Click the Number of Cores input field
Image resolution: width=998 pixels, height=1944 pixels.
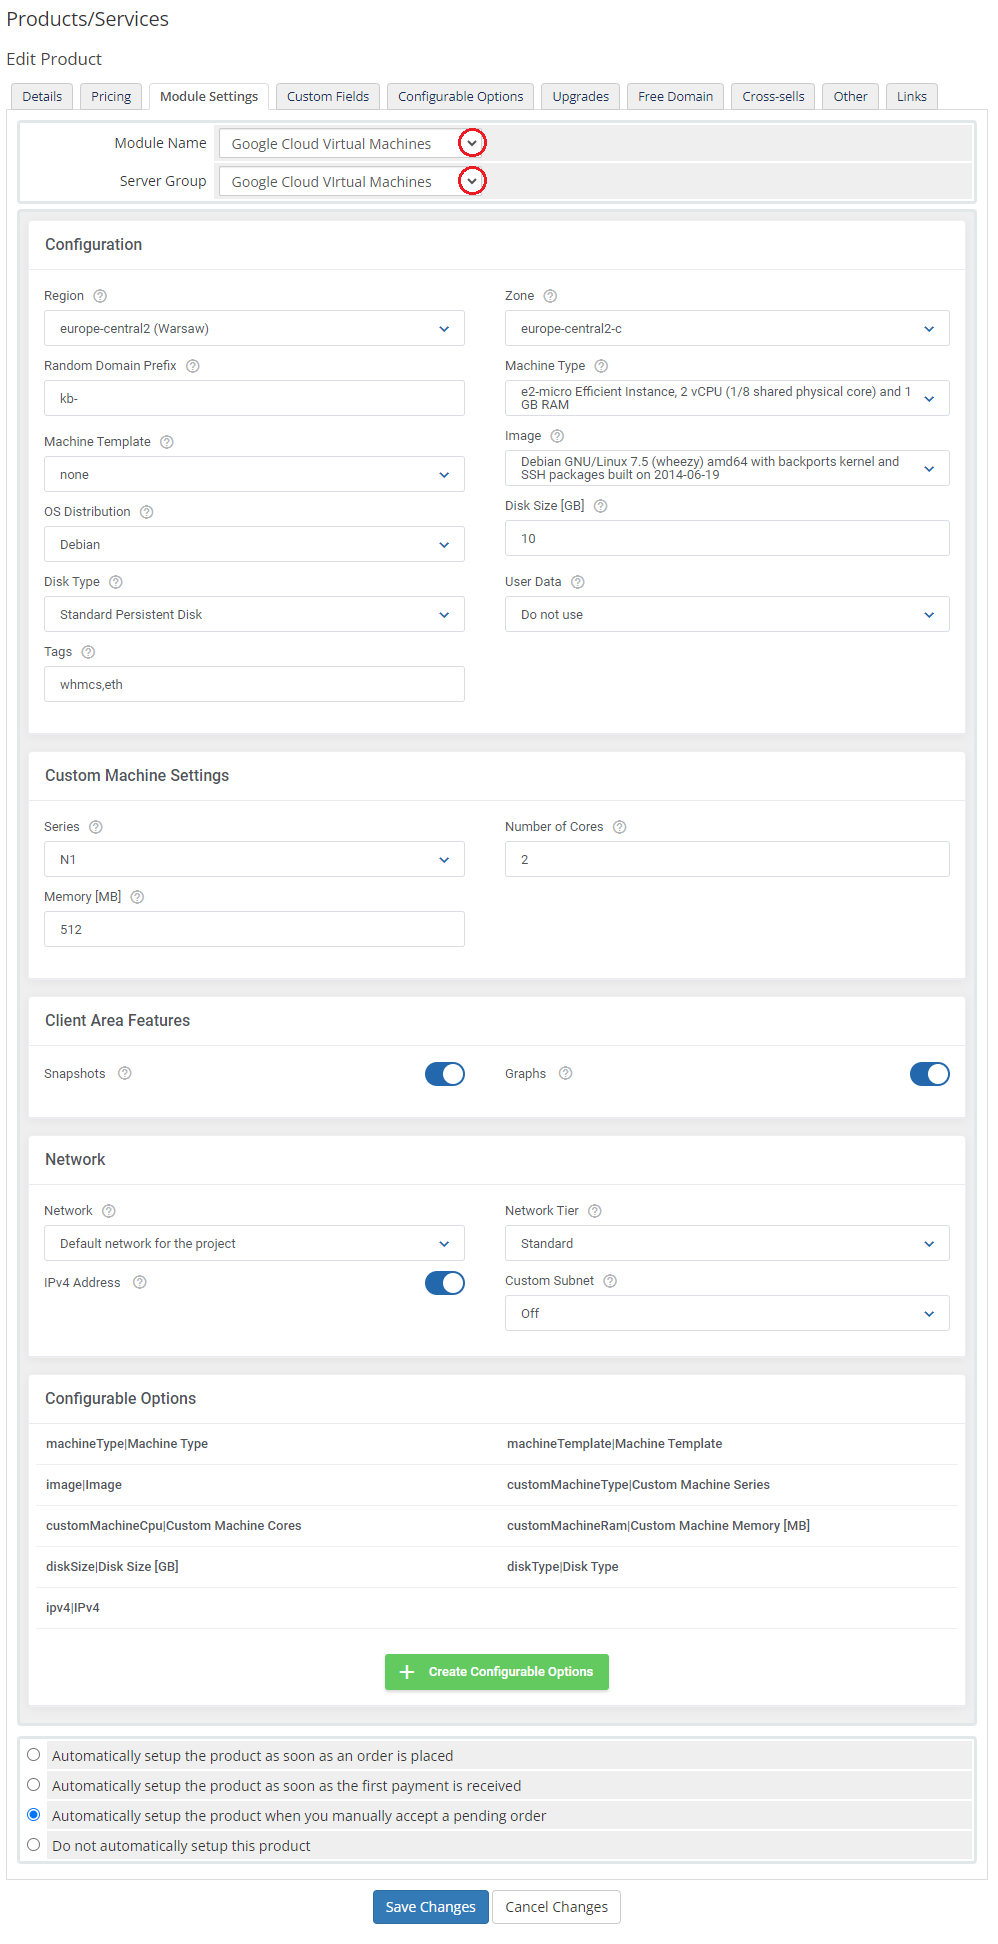click(727, 859)
